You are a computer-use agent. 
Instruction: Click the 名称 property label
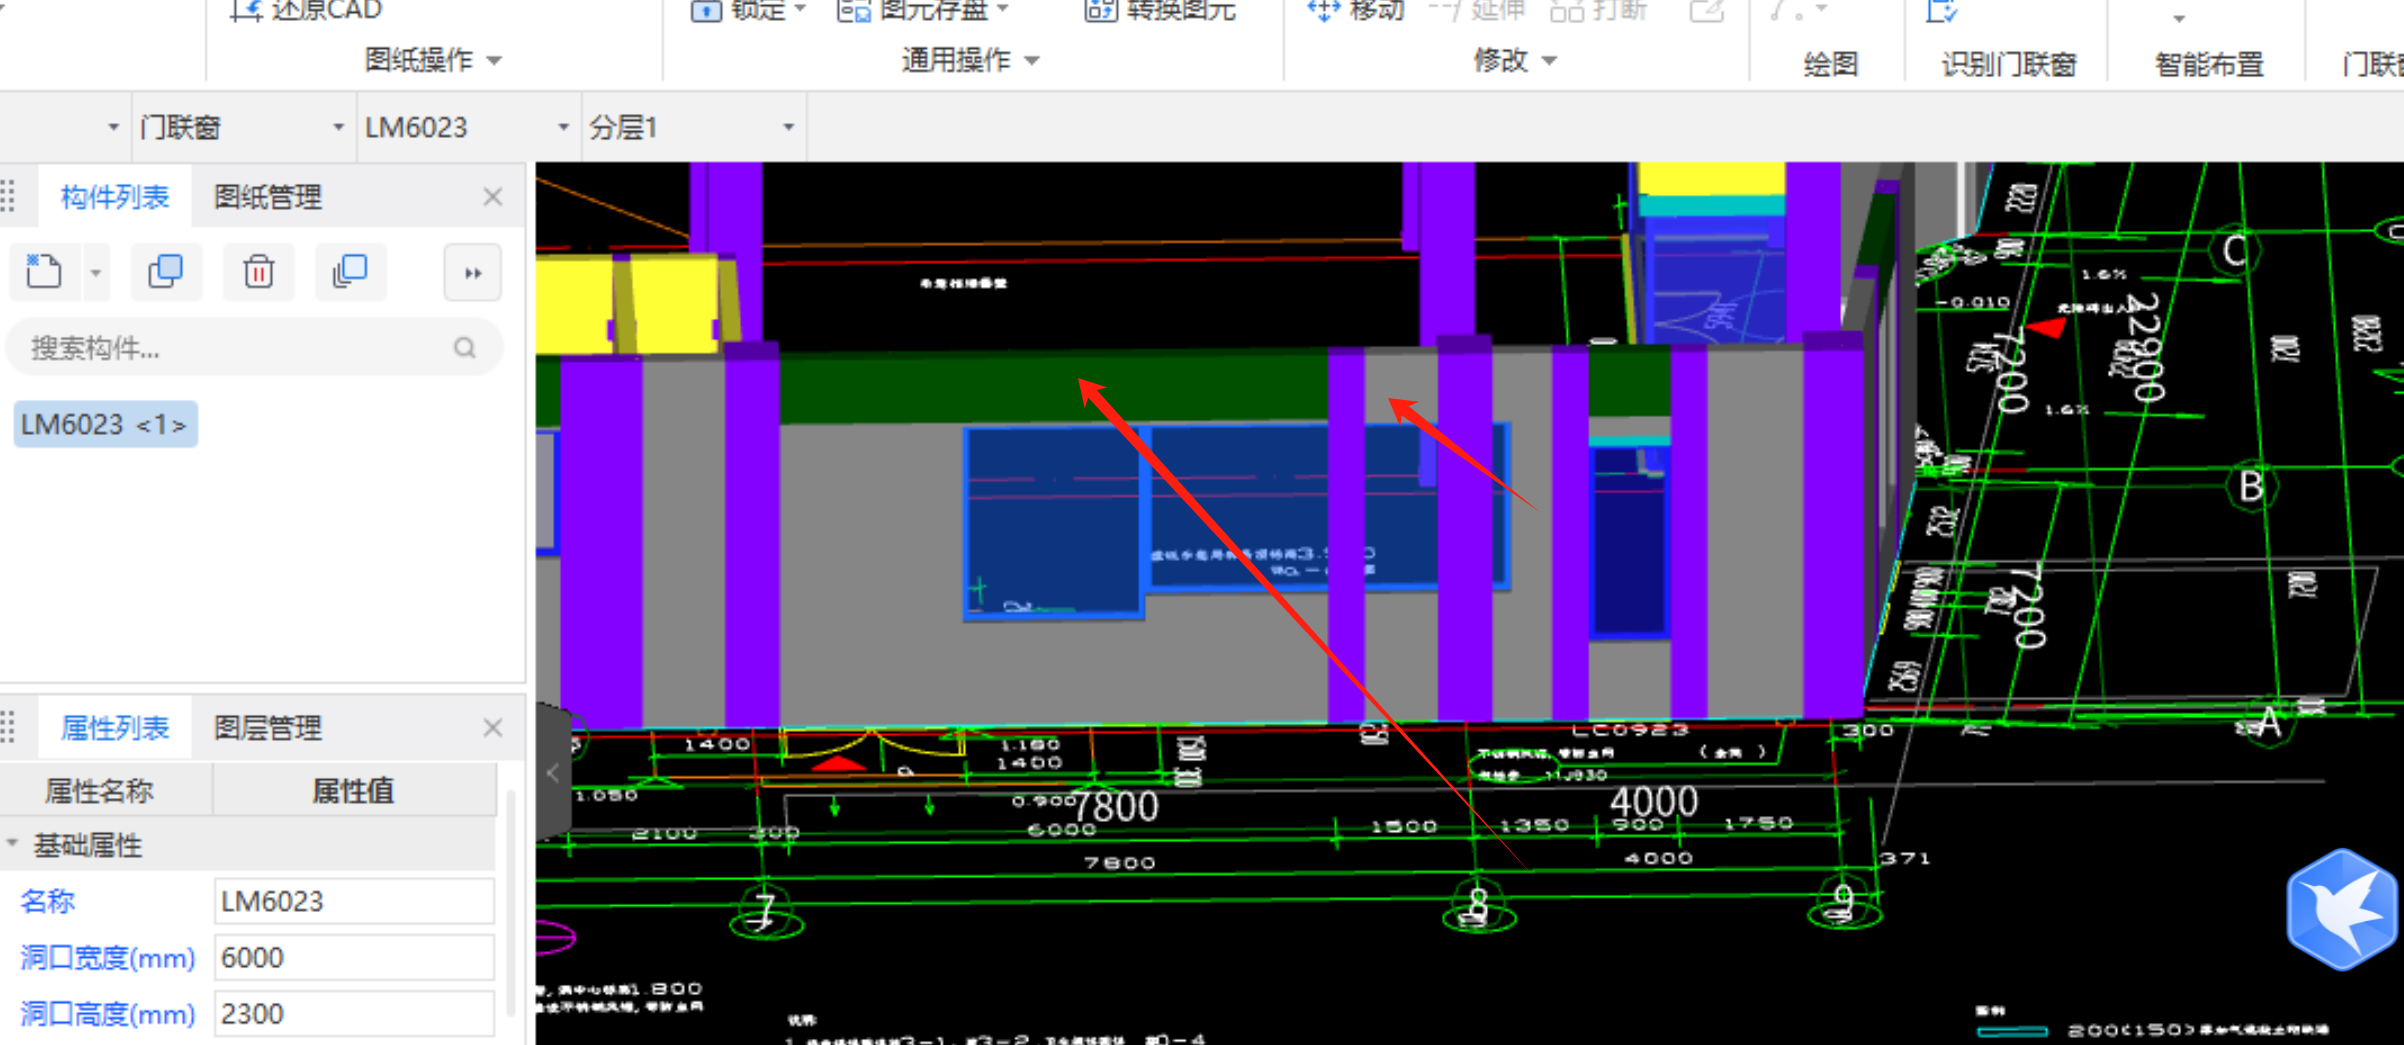(47, 901)
